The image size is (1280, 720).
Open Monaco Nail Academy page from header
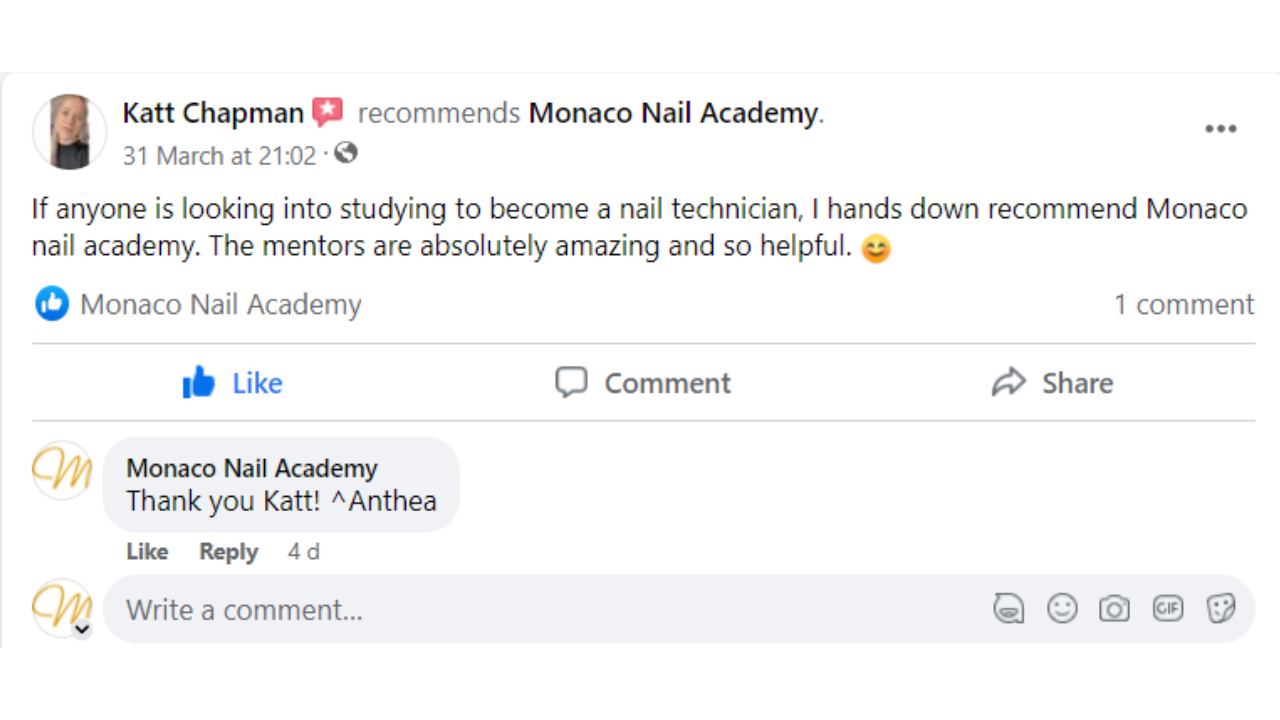673,113
